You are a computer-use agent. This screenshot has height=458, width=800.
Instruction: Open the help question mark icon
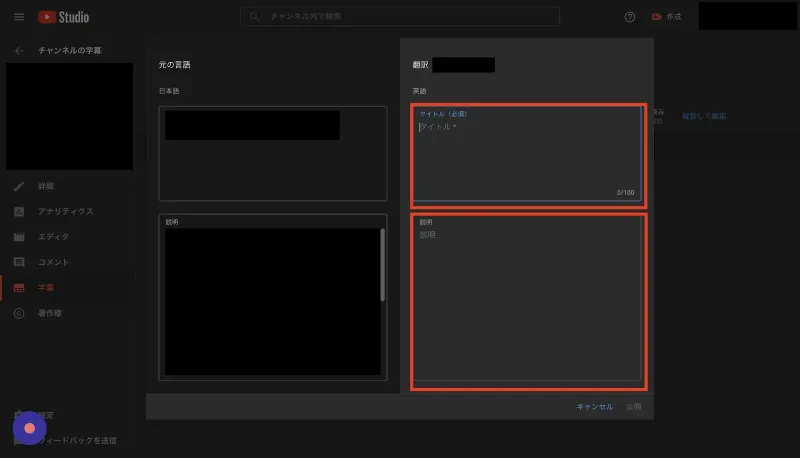coord(630,17)
